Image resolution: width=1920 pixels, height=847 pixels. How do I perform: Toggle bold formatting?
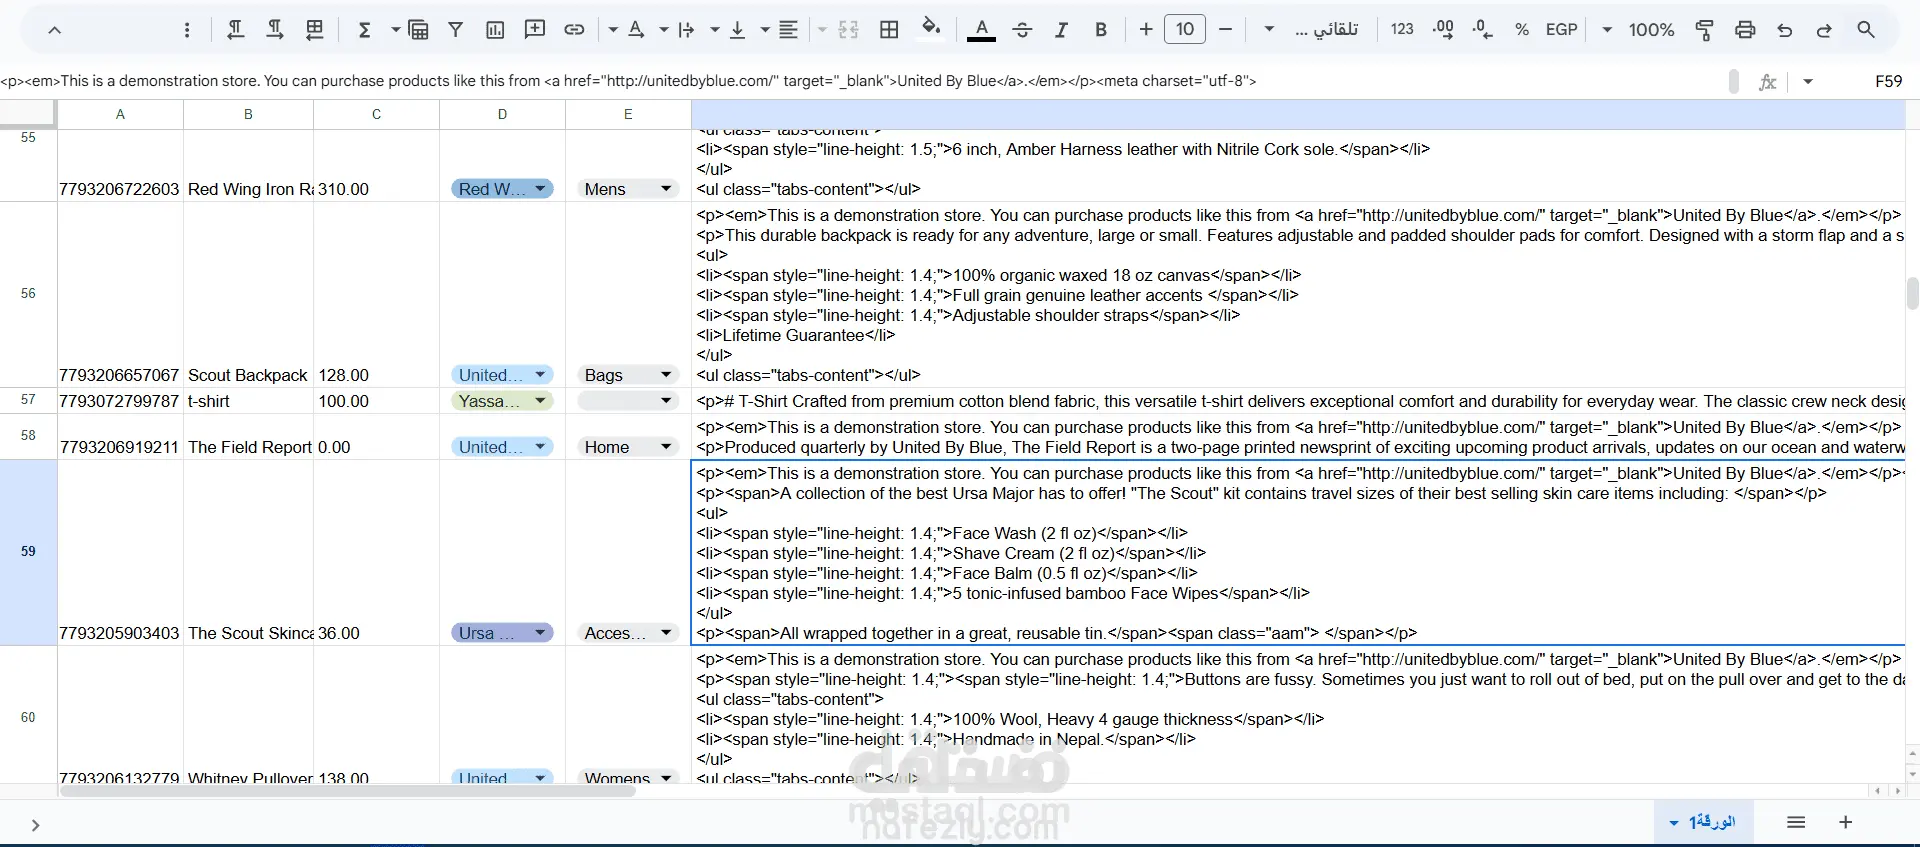1101,30
